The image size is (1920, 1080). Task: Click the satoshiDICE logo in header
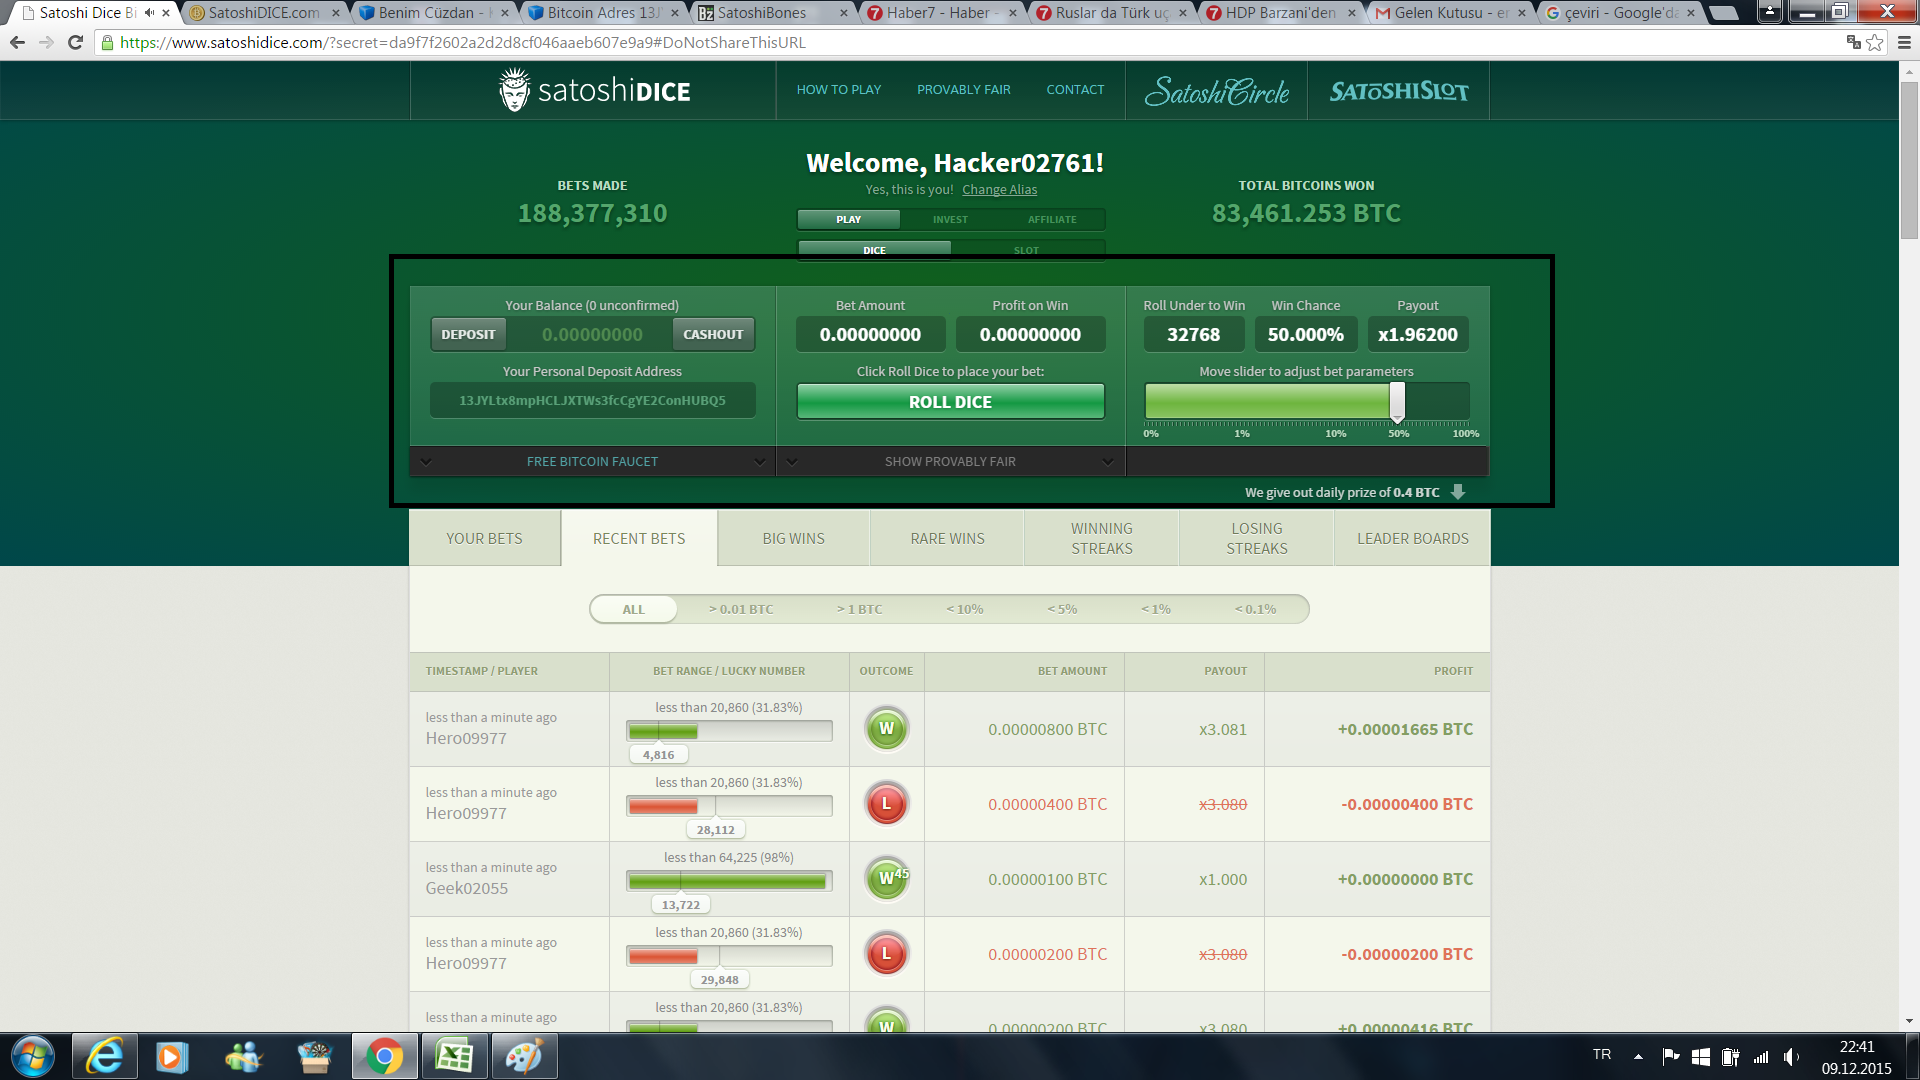pyautogui.click(x=594, y=91)
